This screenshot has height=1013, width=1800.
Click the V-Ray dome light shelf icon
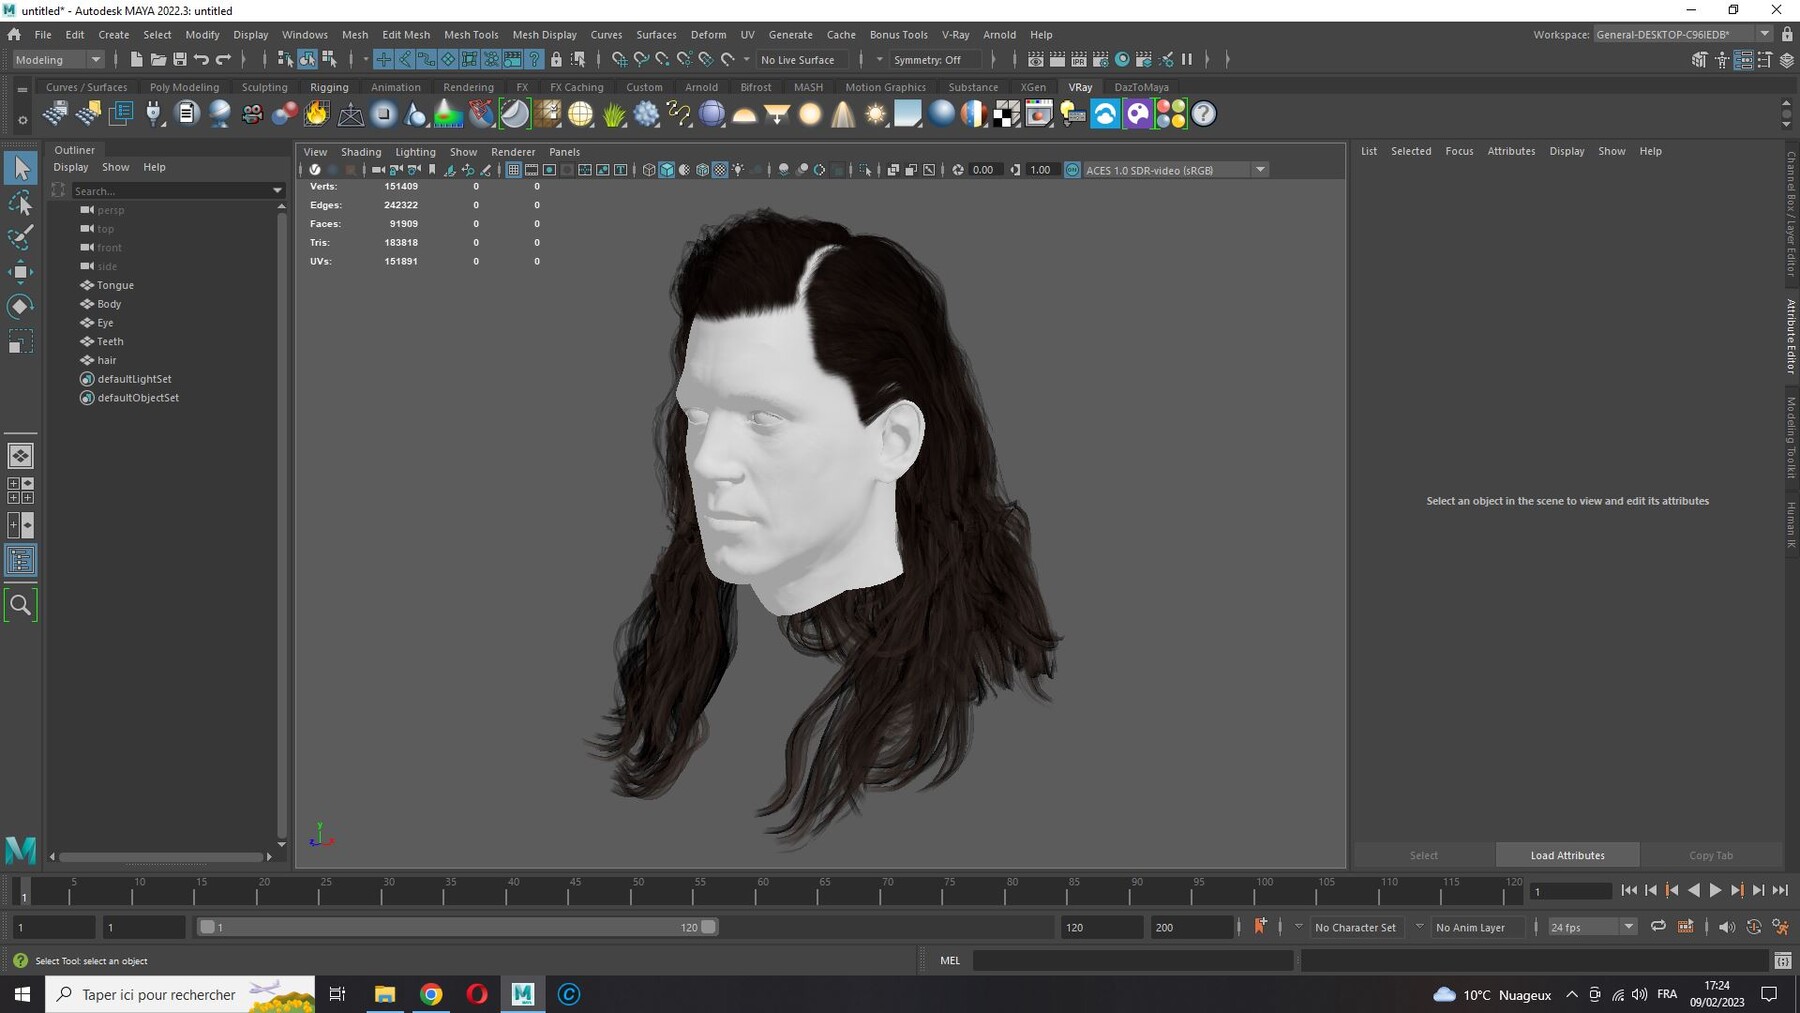[x=744, y=114]
